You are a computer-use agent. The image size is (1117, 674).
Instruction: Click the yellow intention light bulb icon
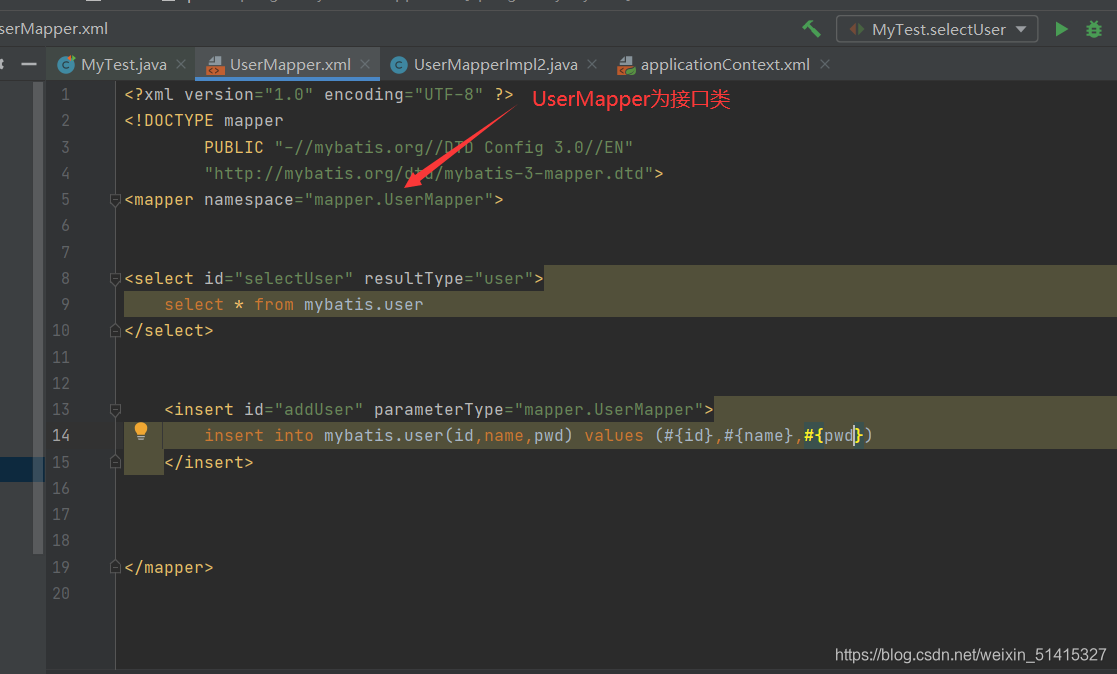pyautogui.click(x=140, y=430)
